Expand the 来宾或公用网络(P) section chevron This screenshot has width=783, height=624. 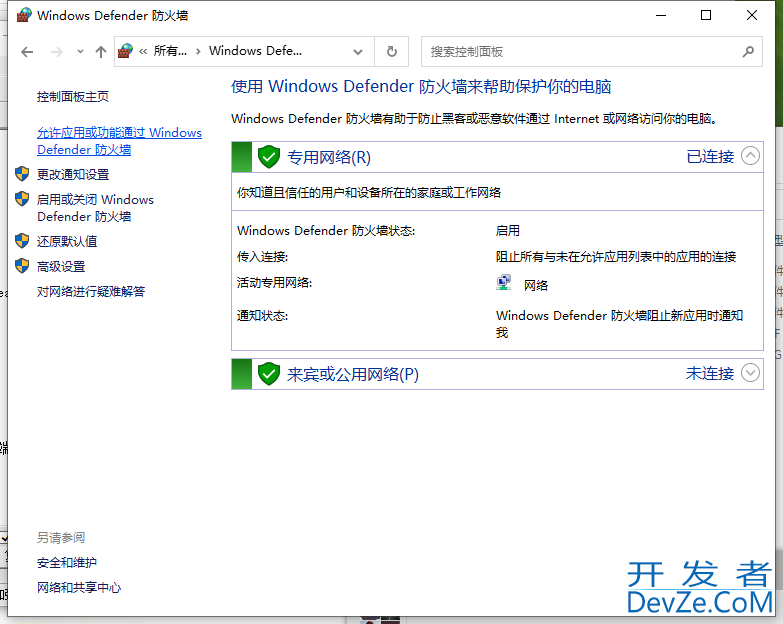750,373
